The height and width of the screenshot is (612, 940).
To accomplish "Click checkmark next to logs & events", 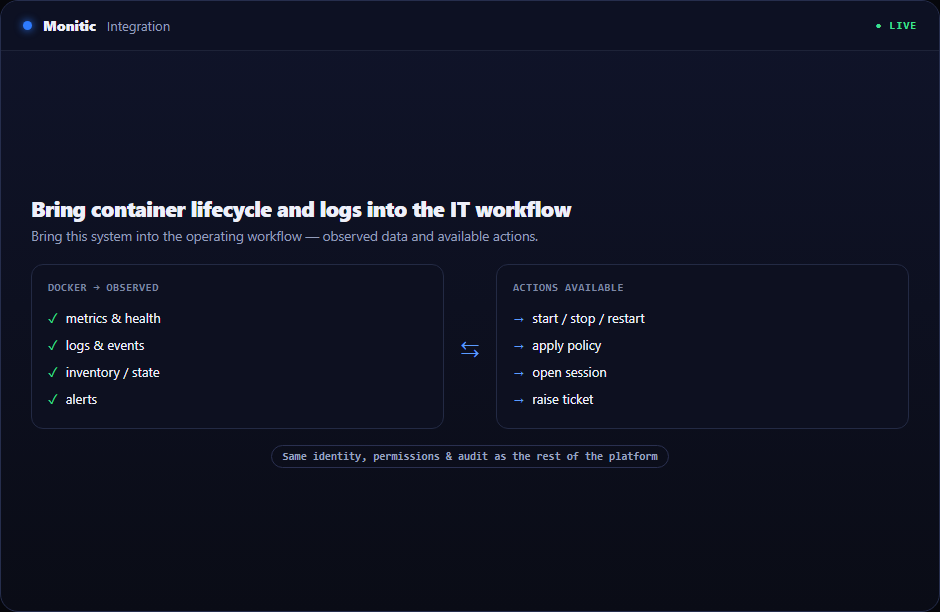I will click(x=53, y=345).
